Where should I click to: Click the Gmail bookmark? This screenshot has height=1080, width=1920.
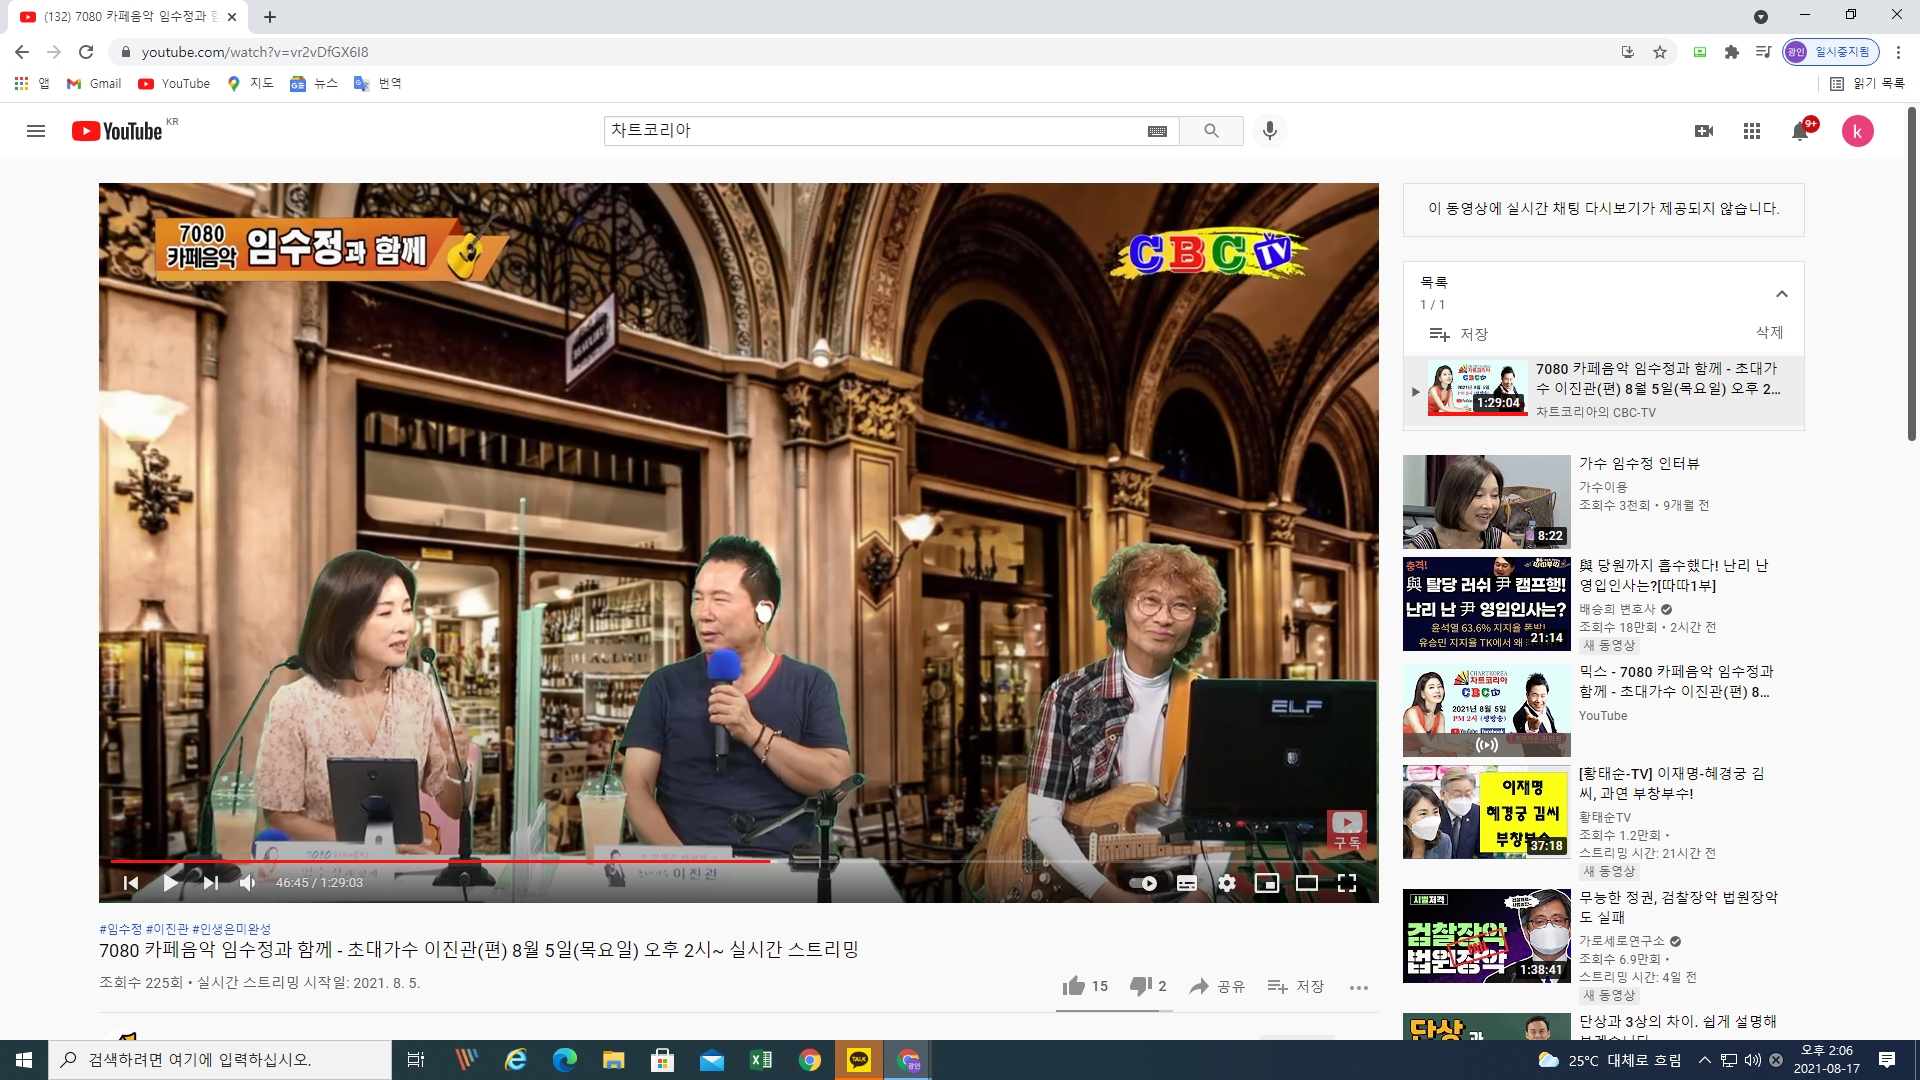tap(94, 84)
